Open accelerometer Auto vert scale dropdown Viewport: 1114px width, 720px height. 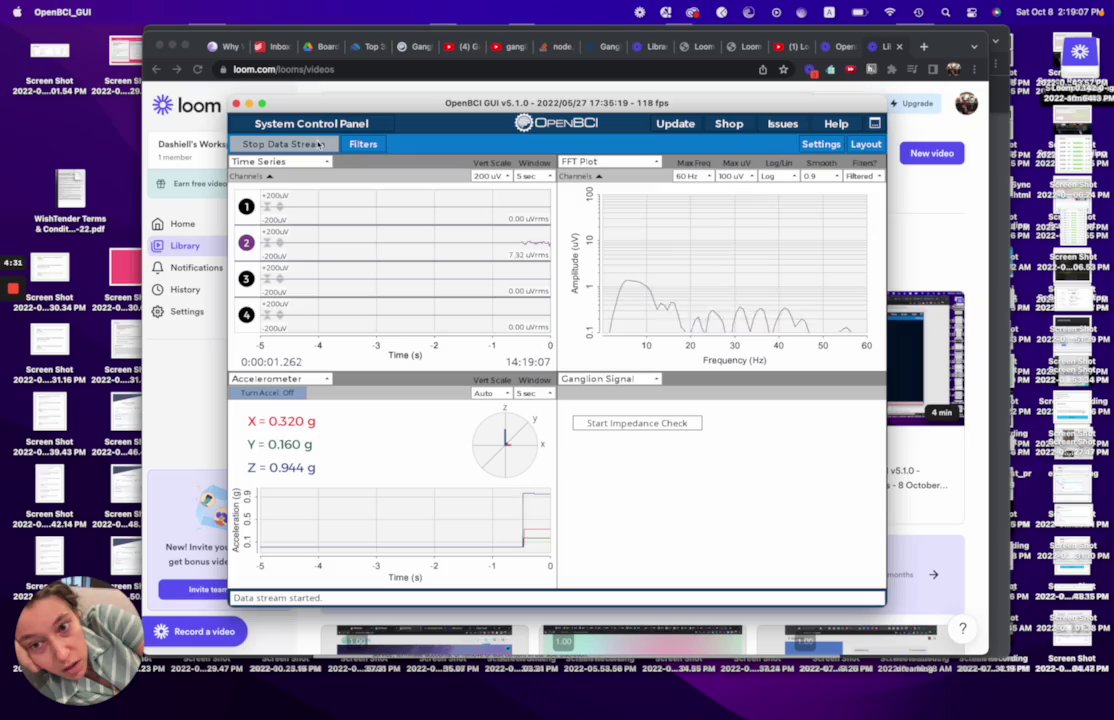point(492,393)
